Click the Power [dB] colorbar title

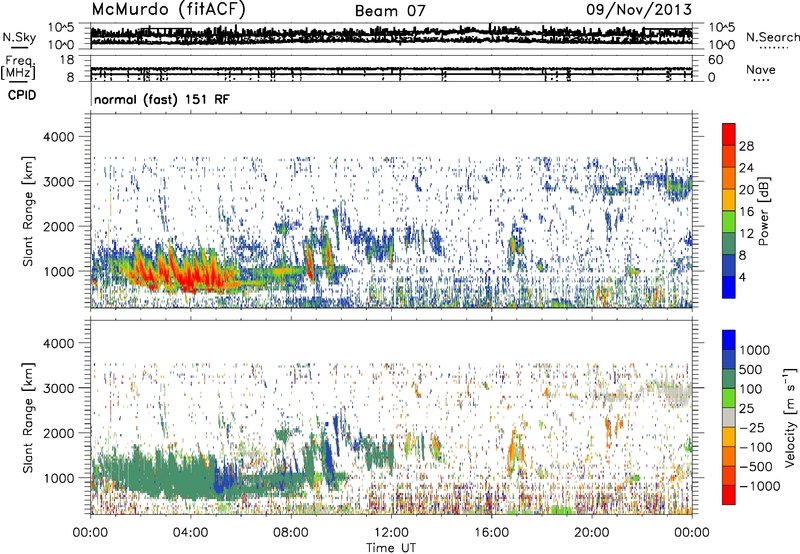click(763, 211)
